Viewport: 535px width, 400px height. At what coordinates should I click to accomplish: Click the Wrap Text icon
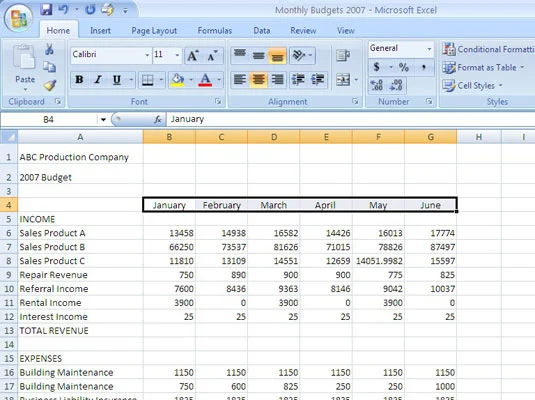point(343,55)
